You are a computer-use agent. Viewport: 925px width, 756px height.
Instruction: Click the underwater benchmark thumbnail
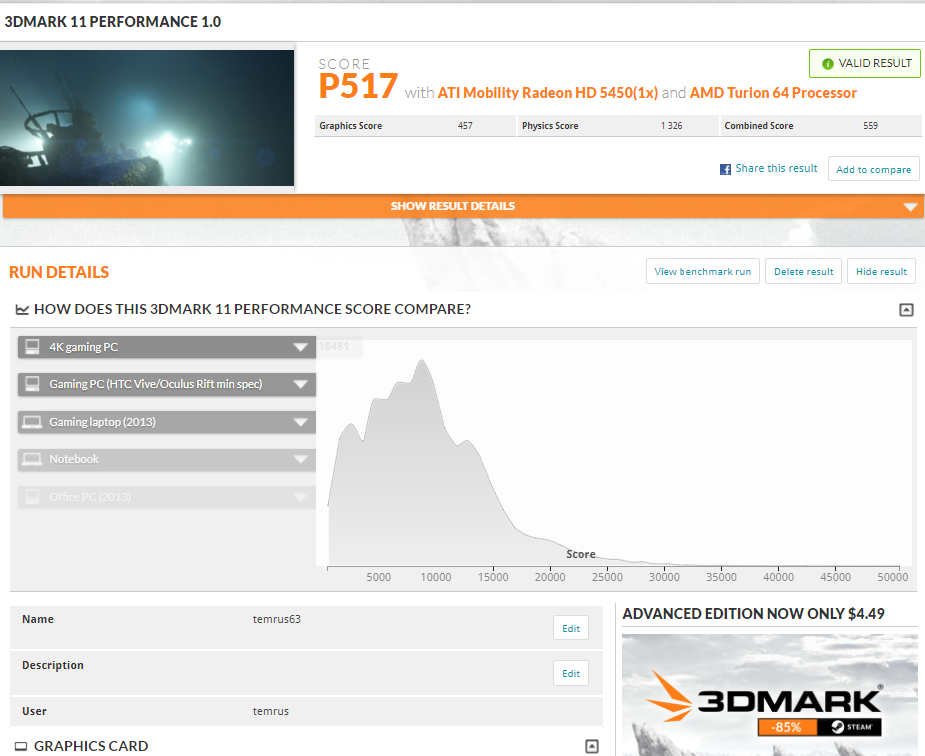point(147,118)
